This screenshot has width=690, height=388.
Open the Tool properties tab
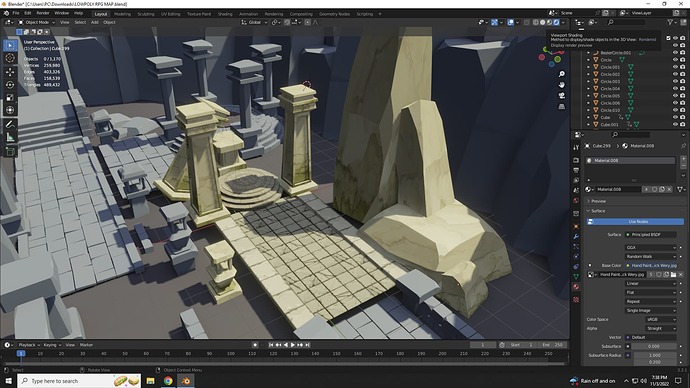[576, 147]
